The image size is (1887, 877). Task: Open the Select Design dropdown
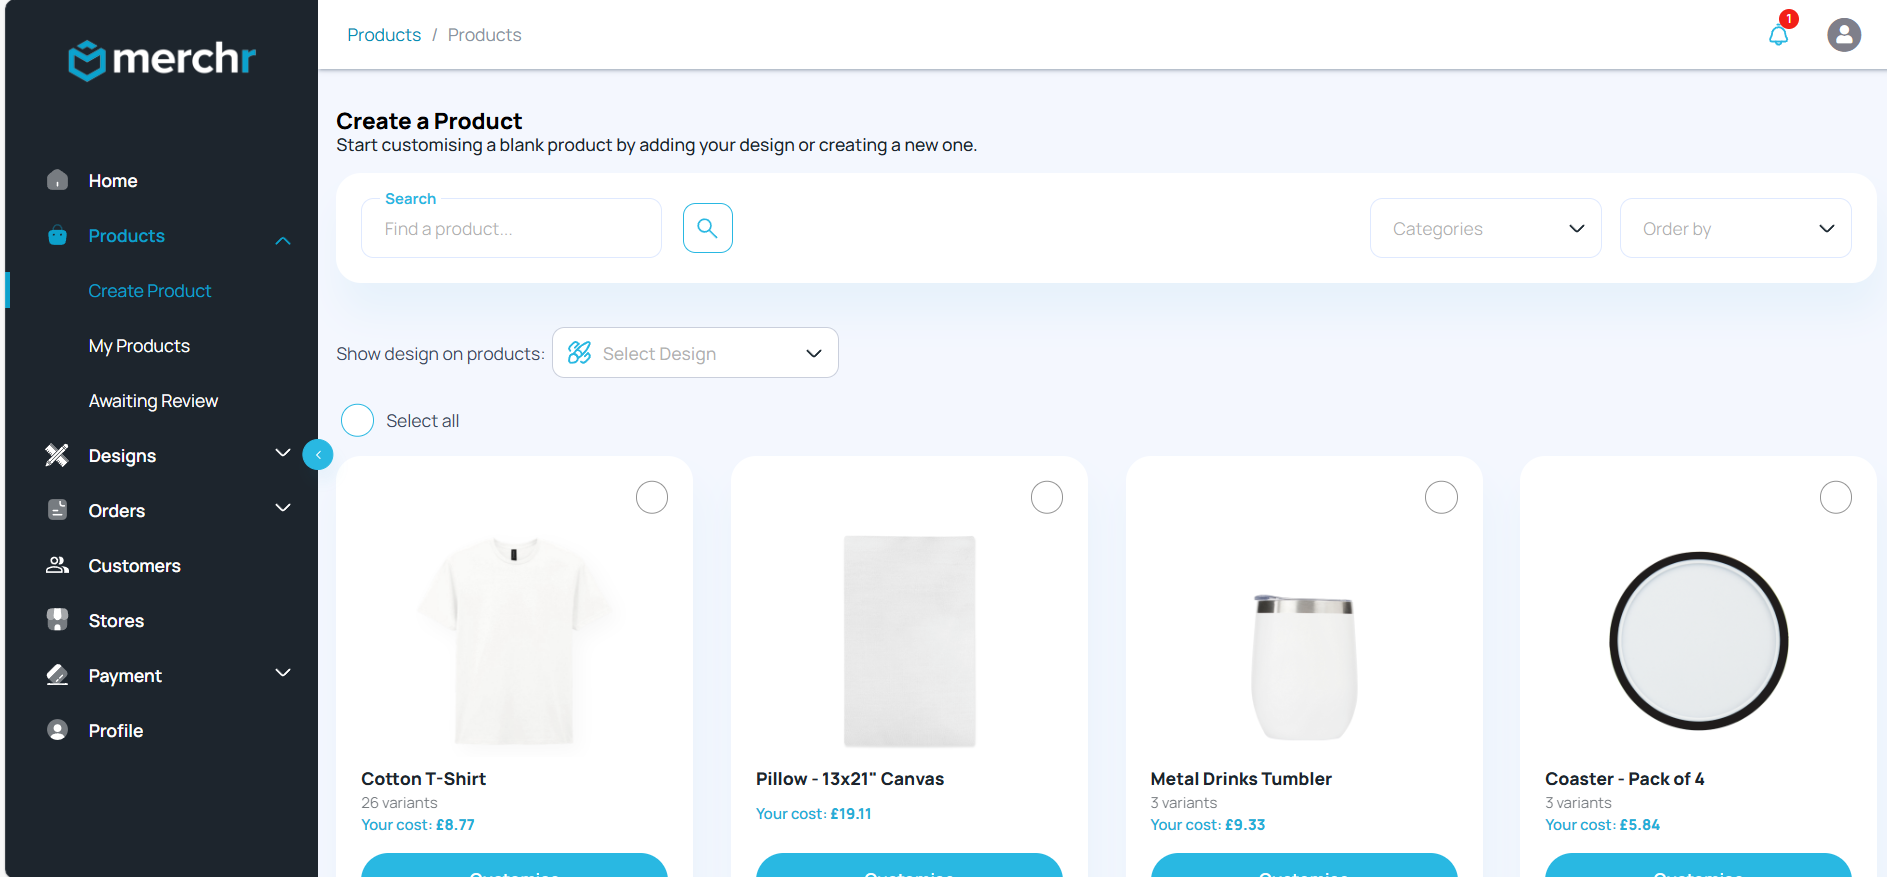coord(695,353)
